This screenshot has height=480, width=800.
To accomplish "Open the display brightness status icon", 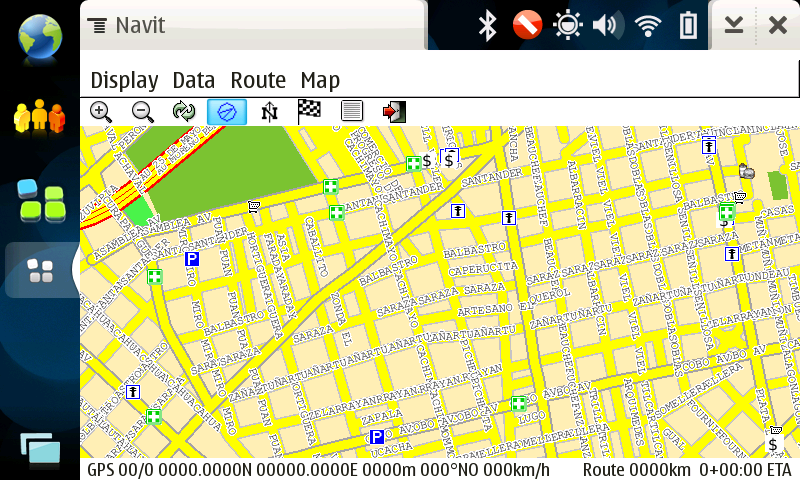I will click(x=567, y=25).
